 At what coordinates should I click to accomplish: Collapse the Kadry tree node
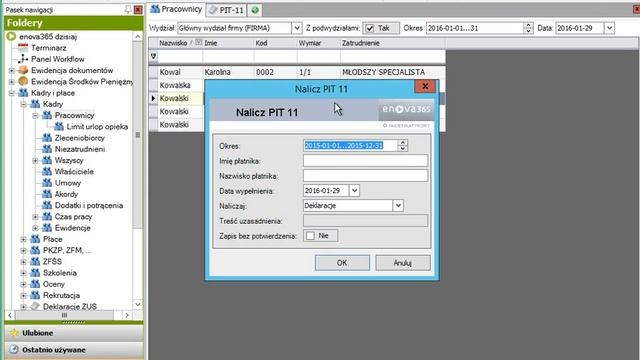click(24, 104)
